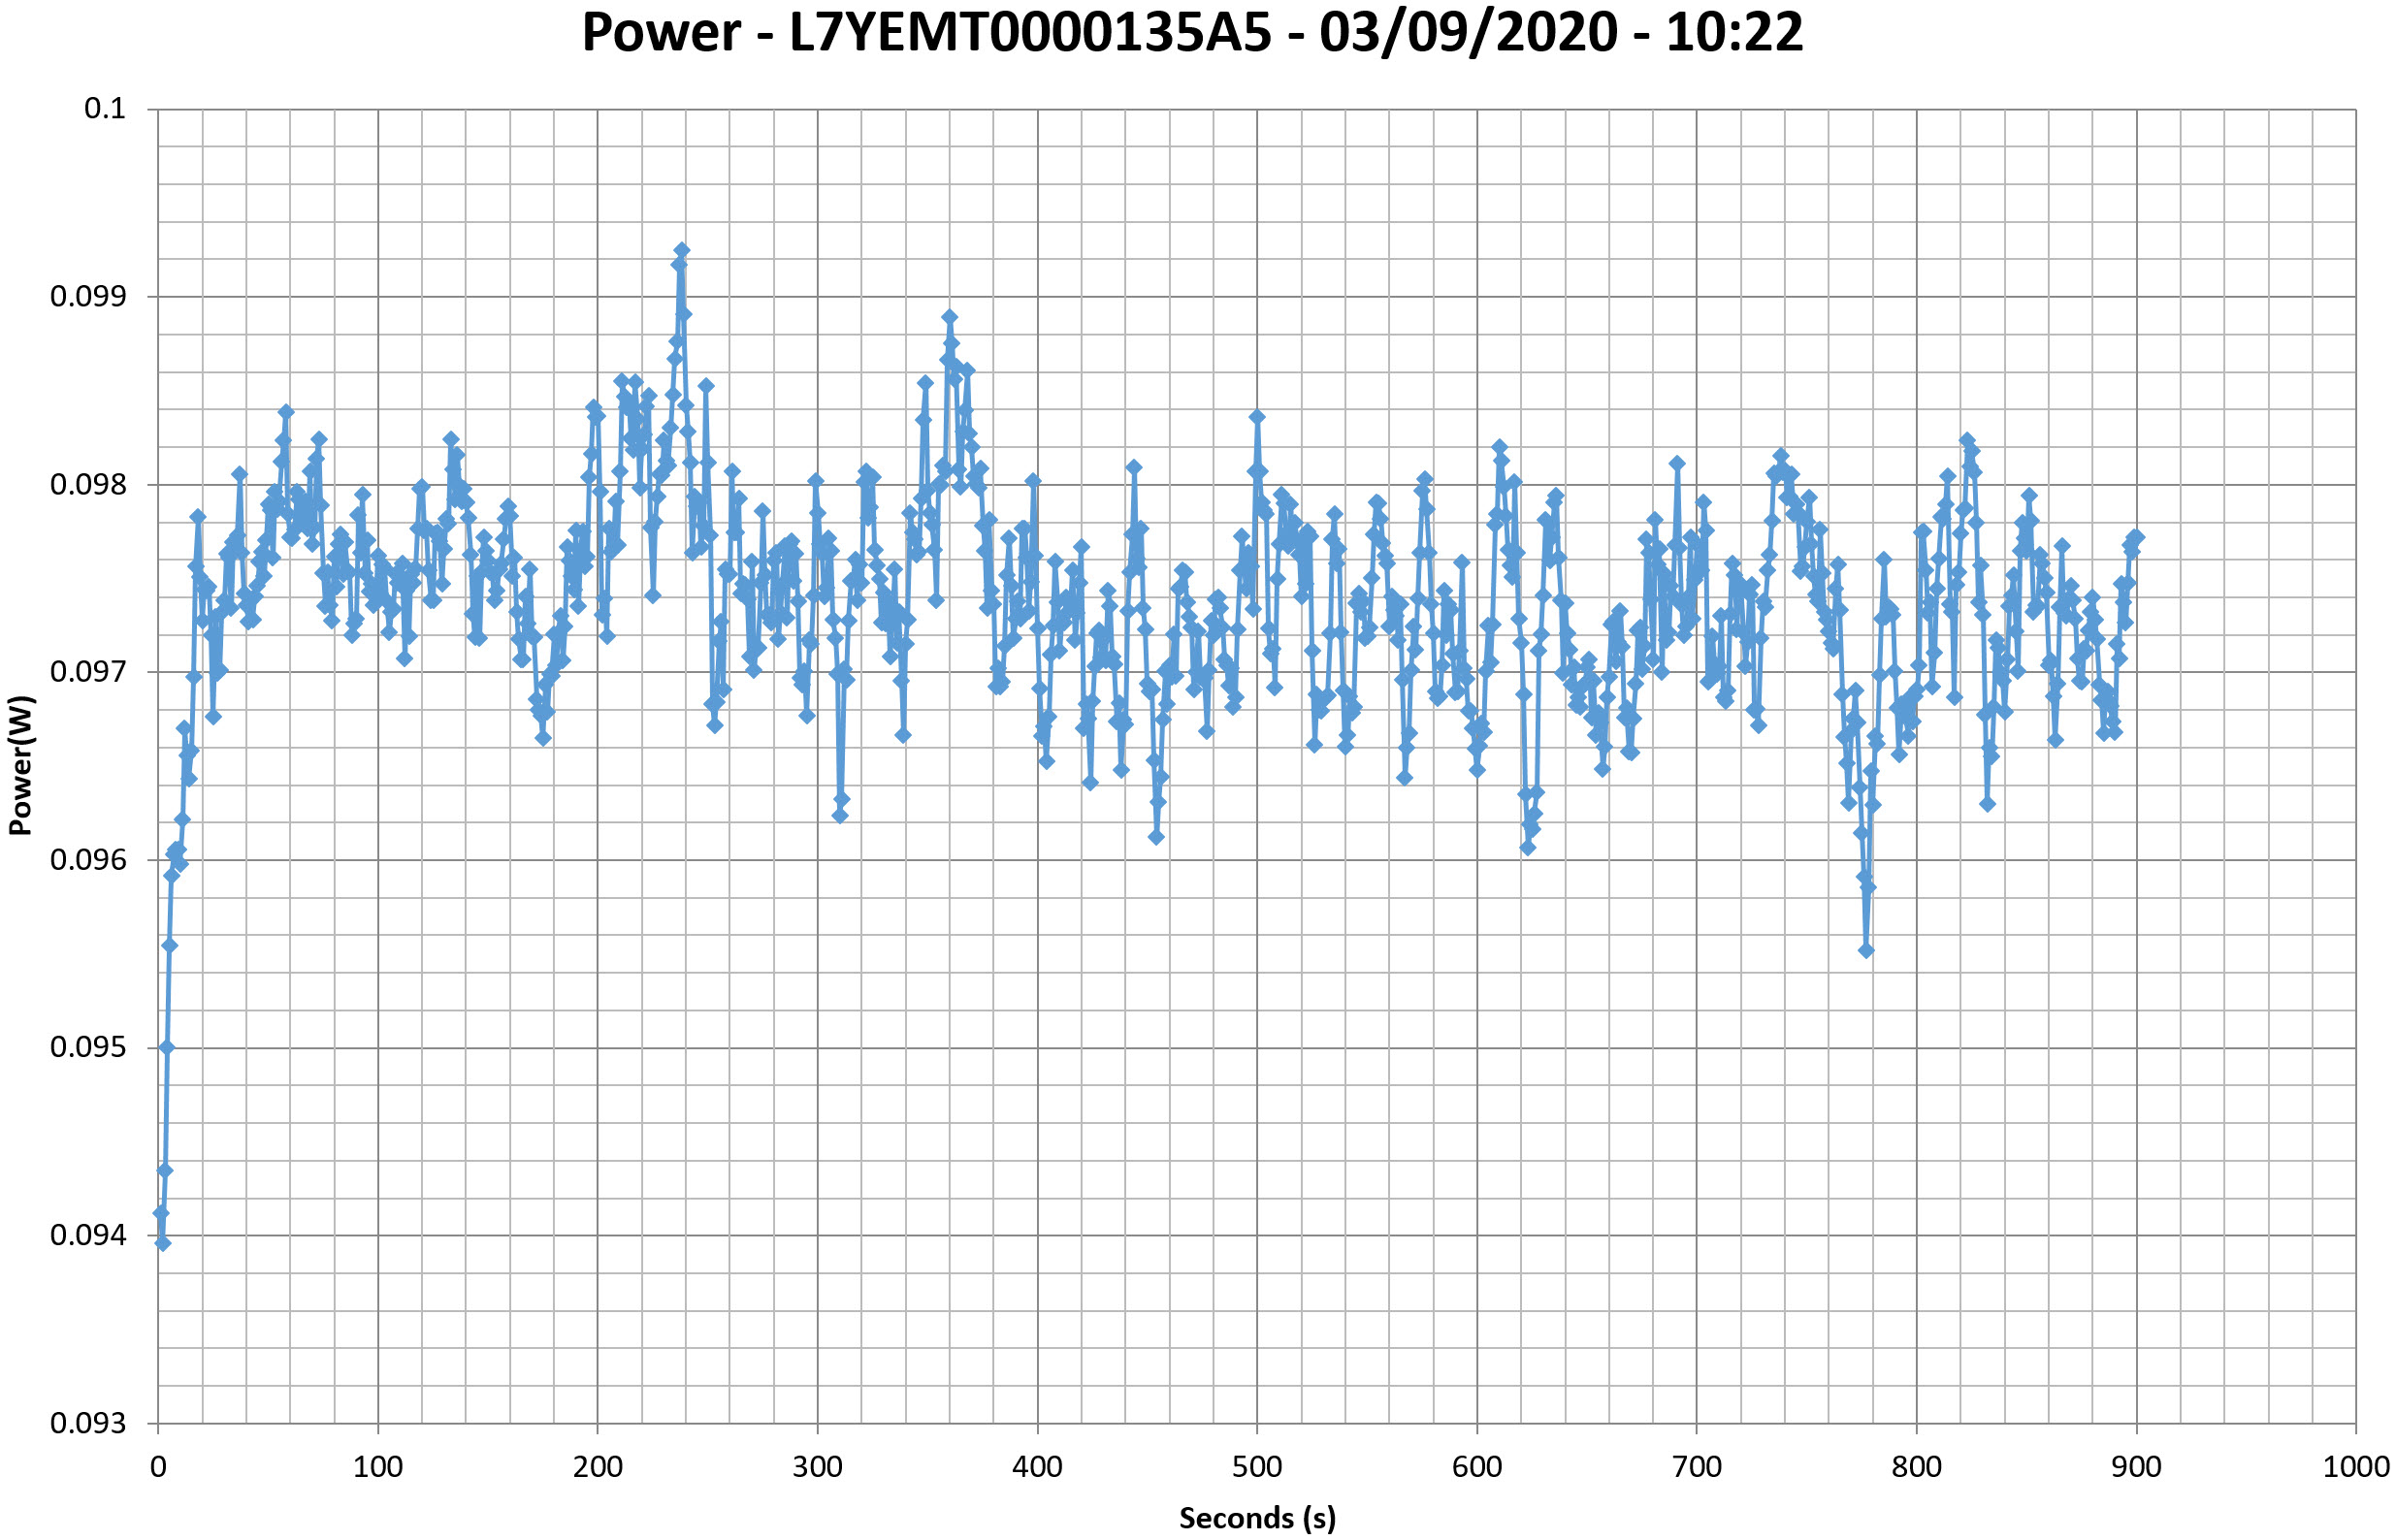Click the 500 x-axis label
This screenshot has width=2396, height=1540.
pos(1257,1467)
